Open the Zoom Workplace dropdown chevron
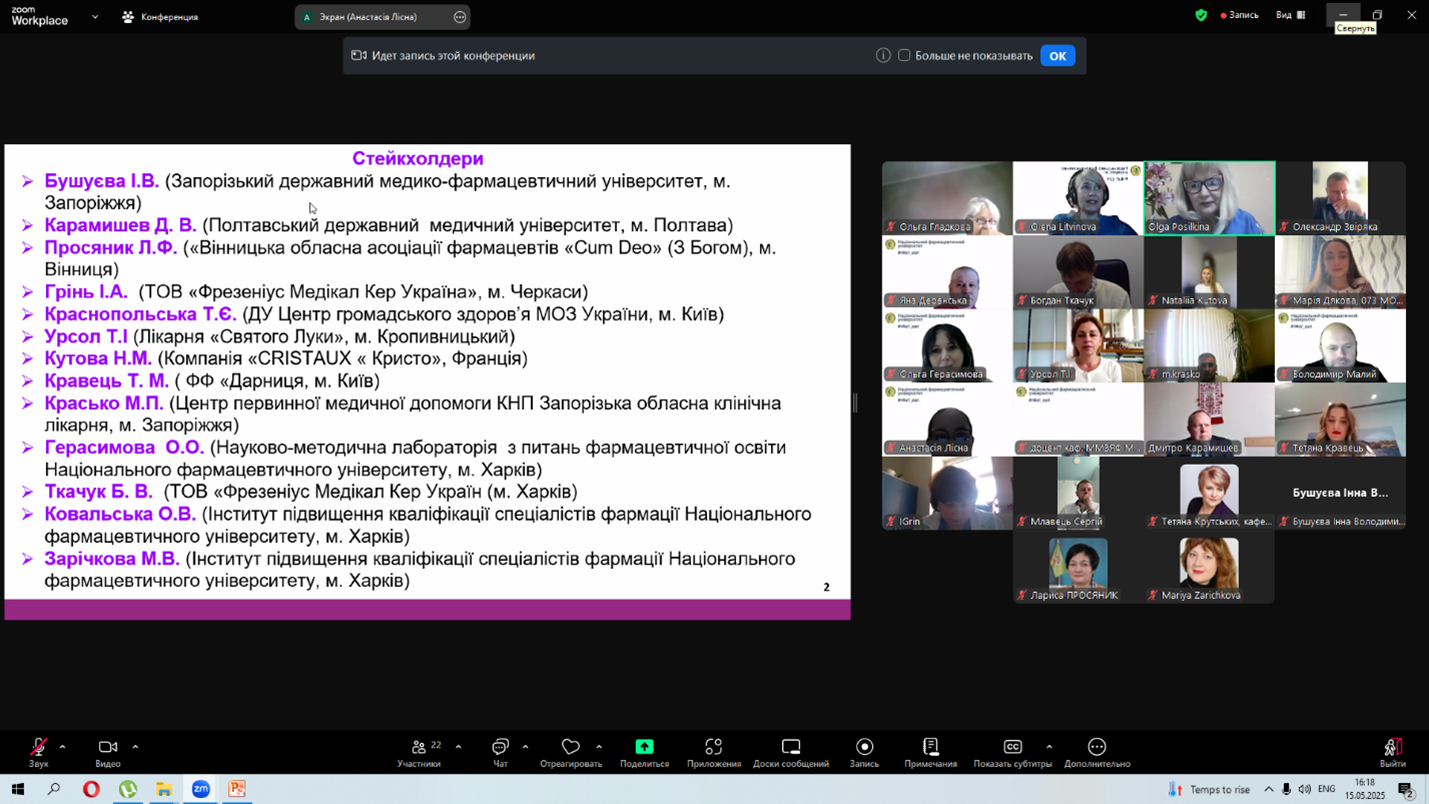 coord(95,17)
